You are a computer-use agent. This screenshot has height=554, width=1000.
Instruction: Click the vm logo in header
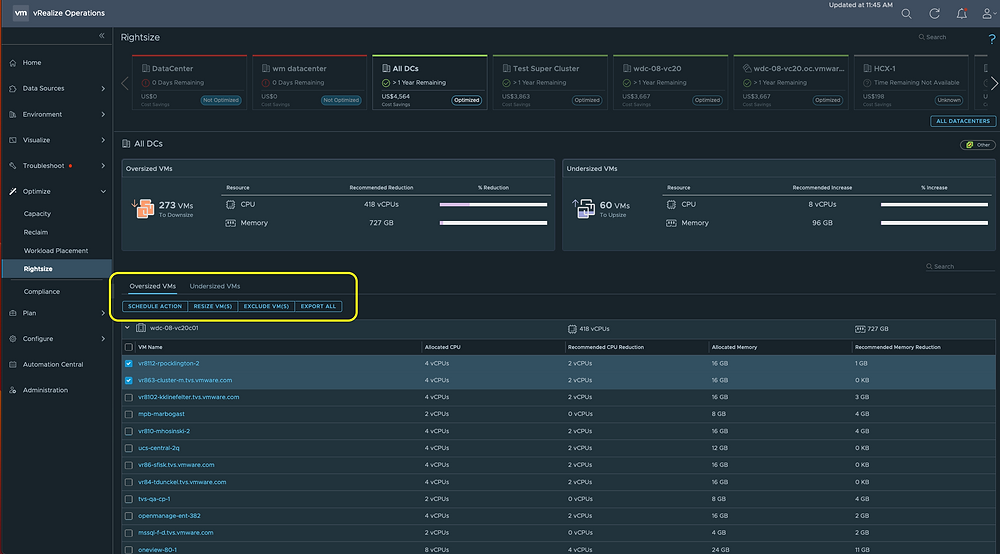click(x=20, y=13)
